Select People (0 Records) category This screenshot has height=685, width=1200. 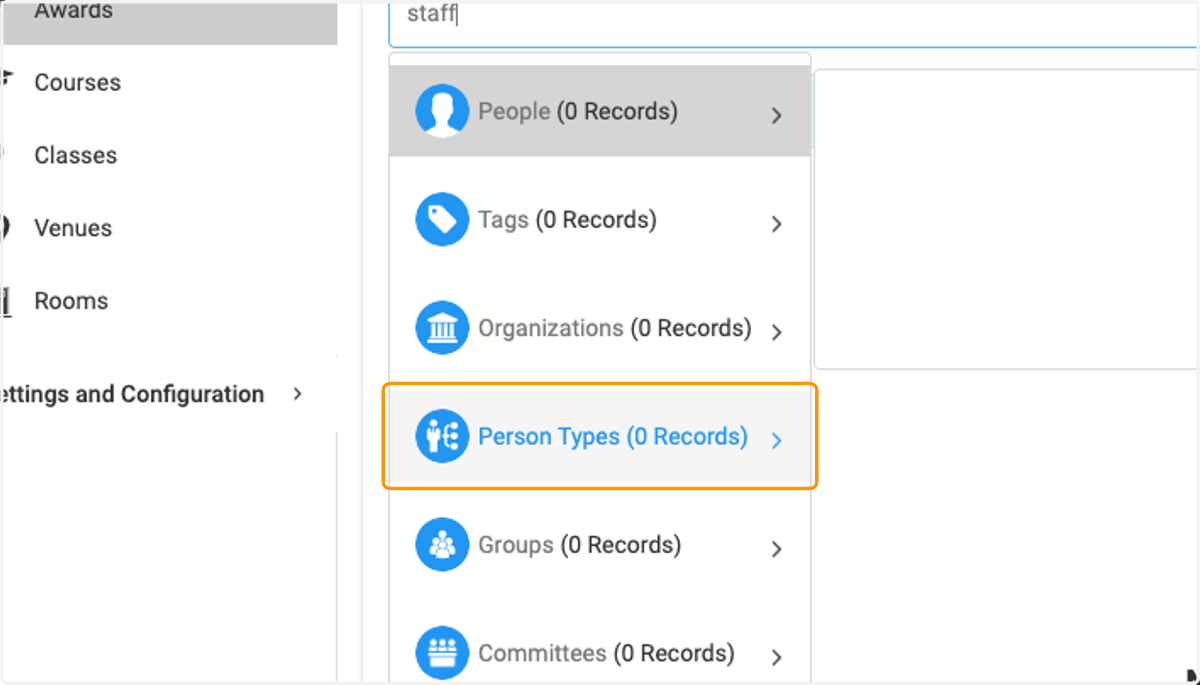point(600,111)
